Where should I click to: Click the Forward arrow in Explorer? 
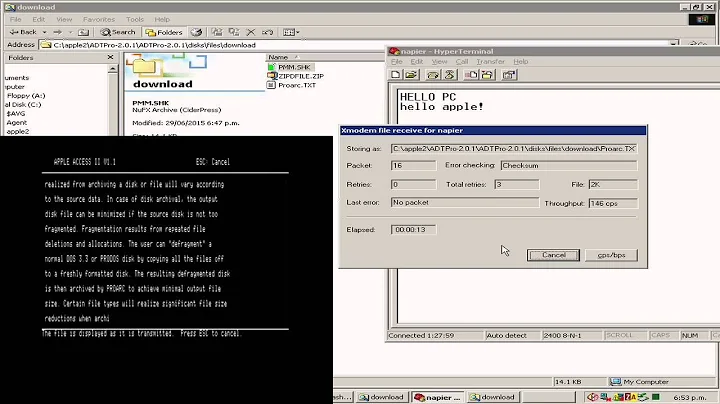click(57, 32)
